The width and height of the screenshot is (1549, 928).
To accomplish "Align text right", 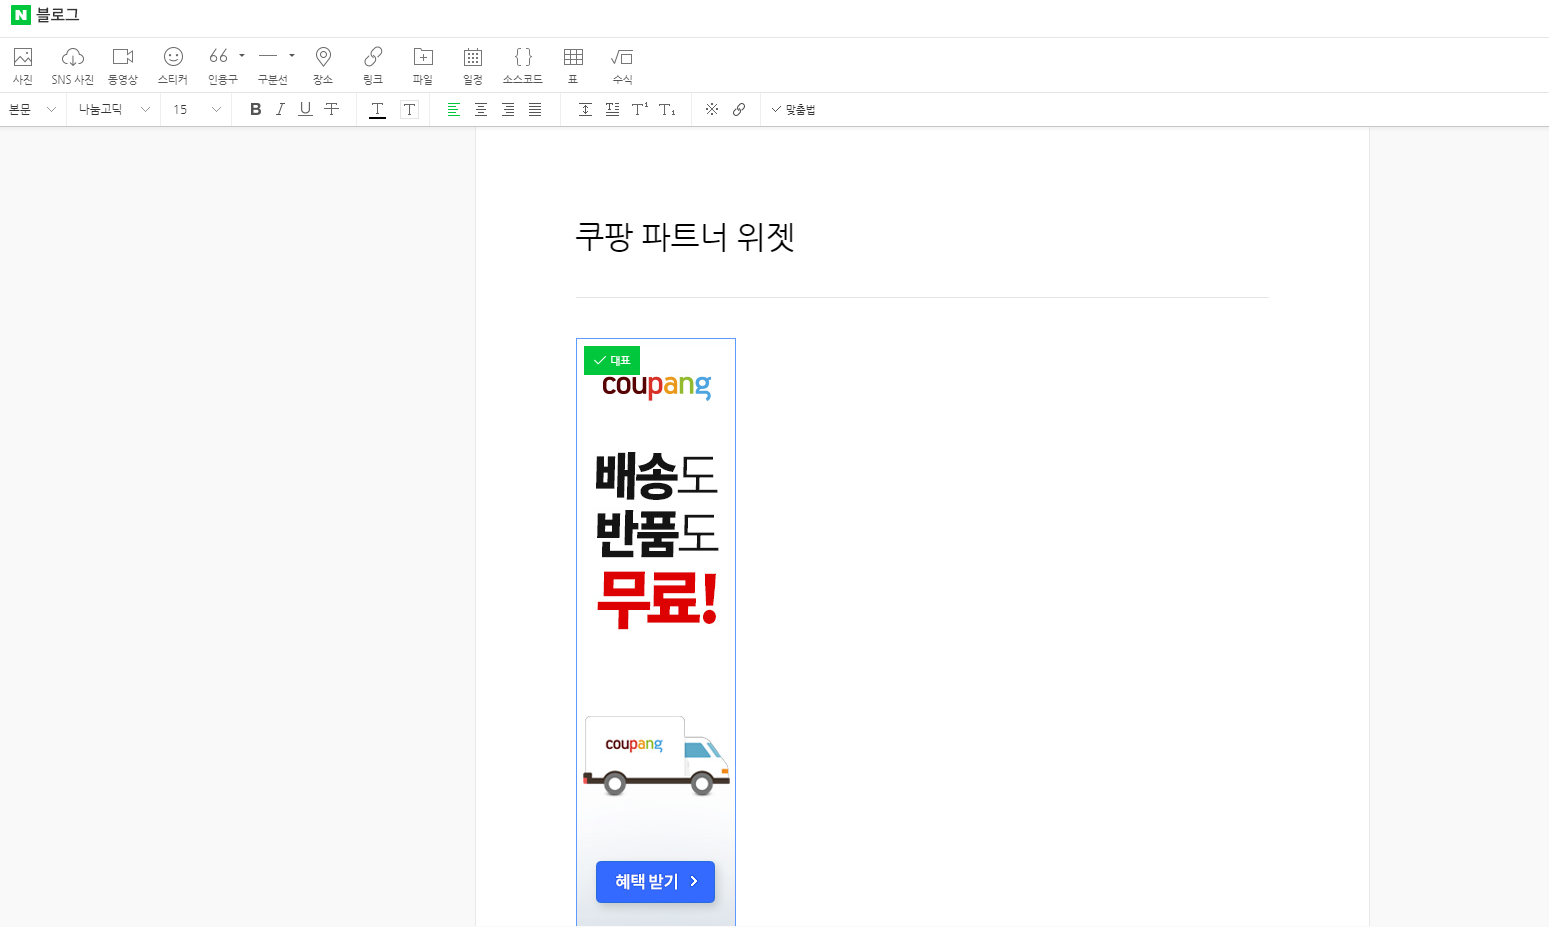I will coord(508,110).
